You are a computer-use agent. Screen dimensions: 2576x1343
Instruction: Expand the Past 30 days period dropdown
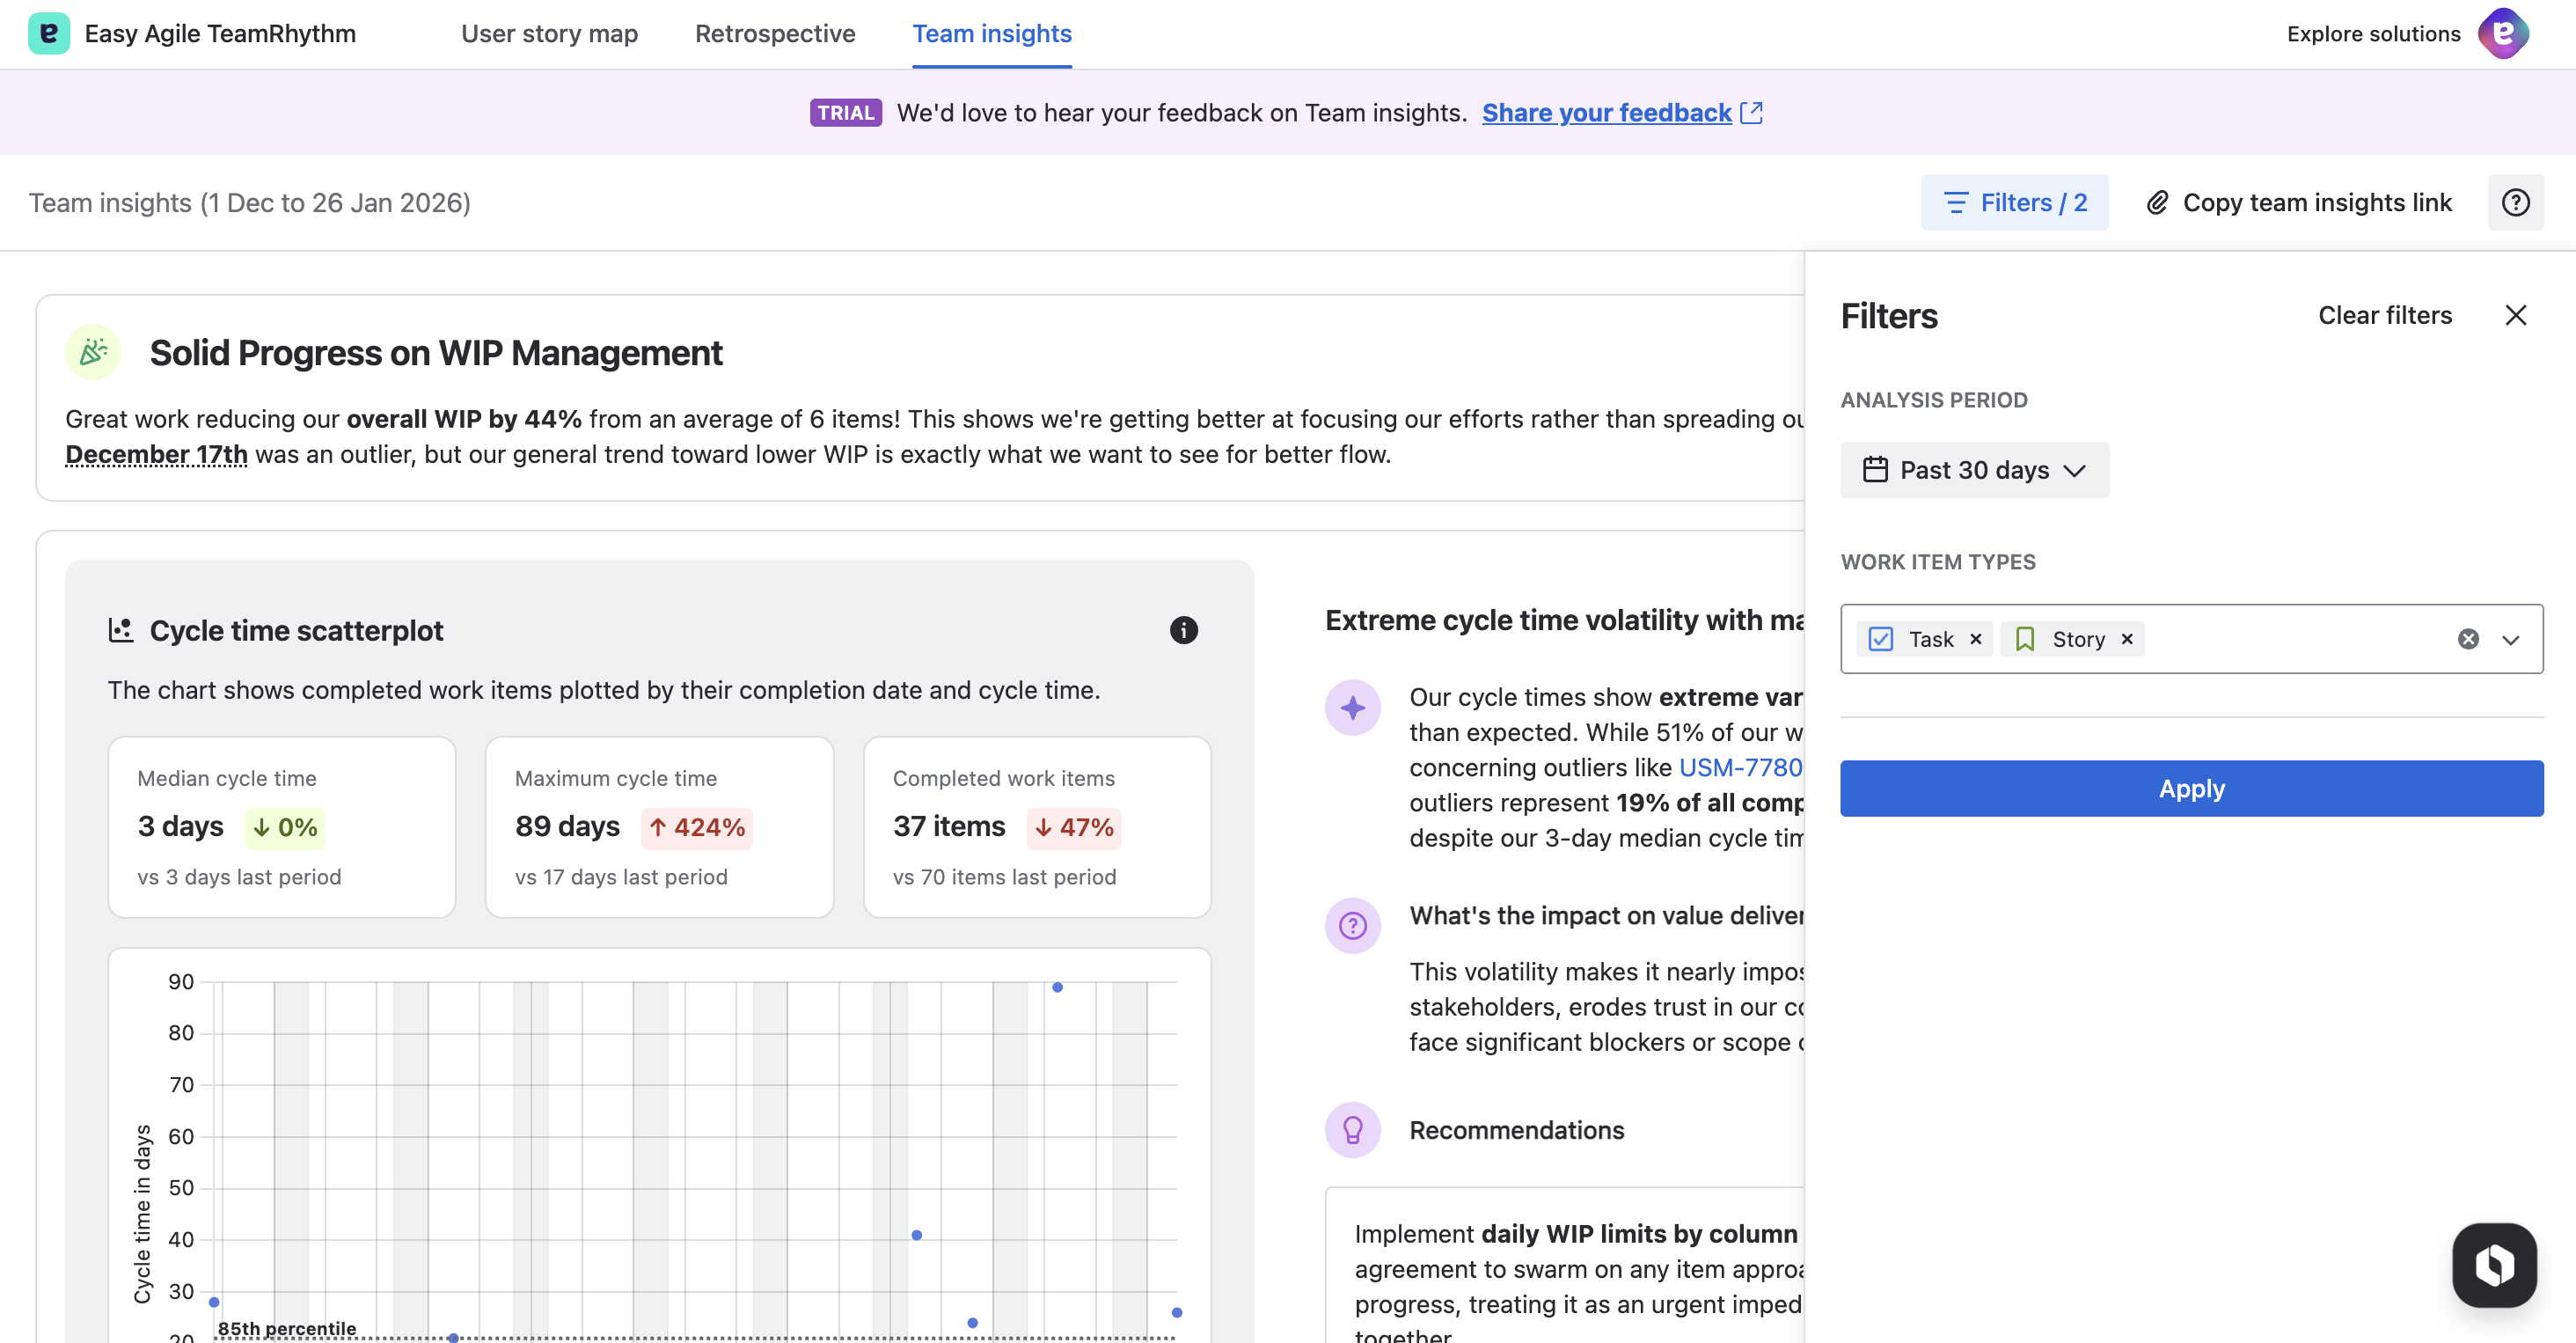coord(1974,470)
